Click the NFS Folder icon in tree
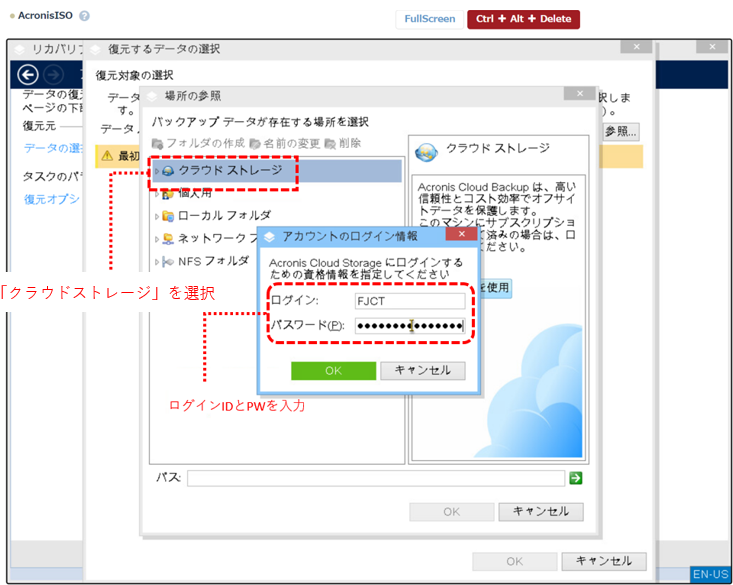The width and height of the screenshot is (733, 585). pos(167,261)
